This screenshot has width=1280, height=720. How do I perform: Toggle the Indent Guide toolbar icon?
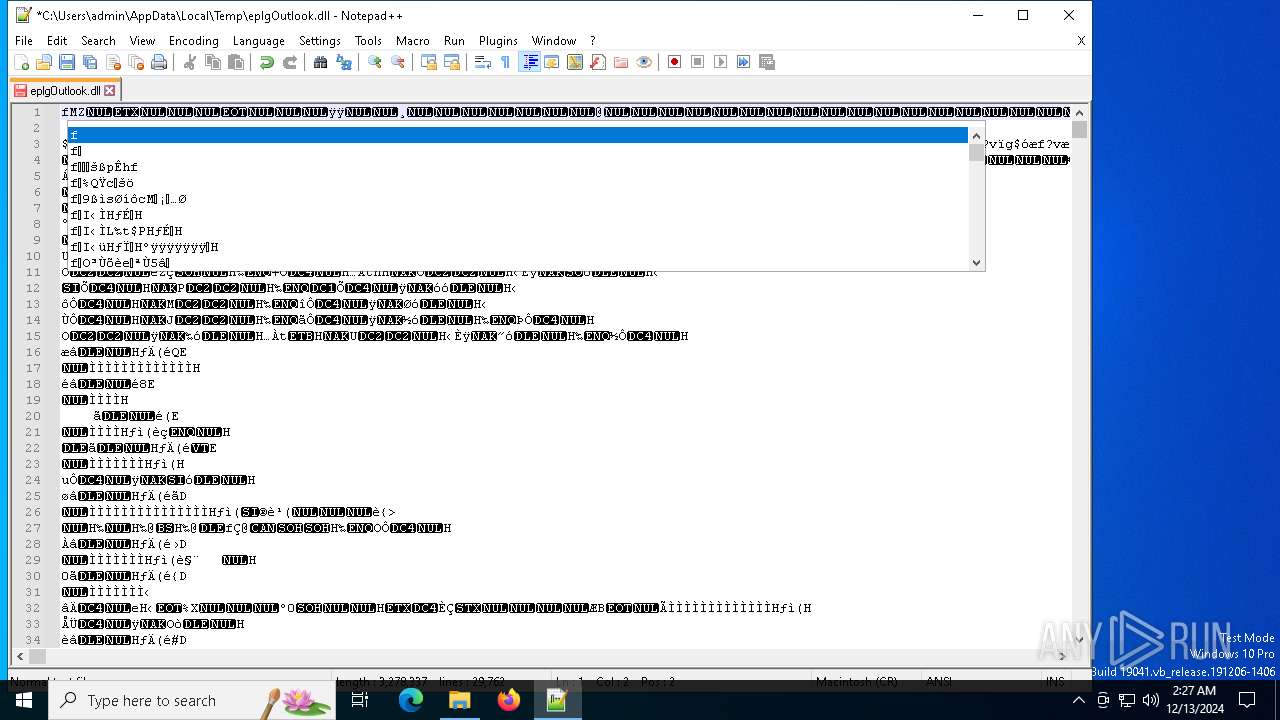pyautogui.click(x=529, y=62)
